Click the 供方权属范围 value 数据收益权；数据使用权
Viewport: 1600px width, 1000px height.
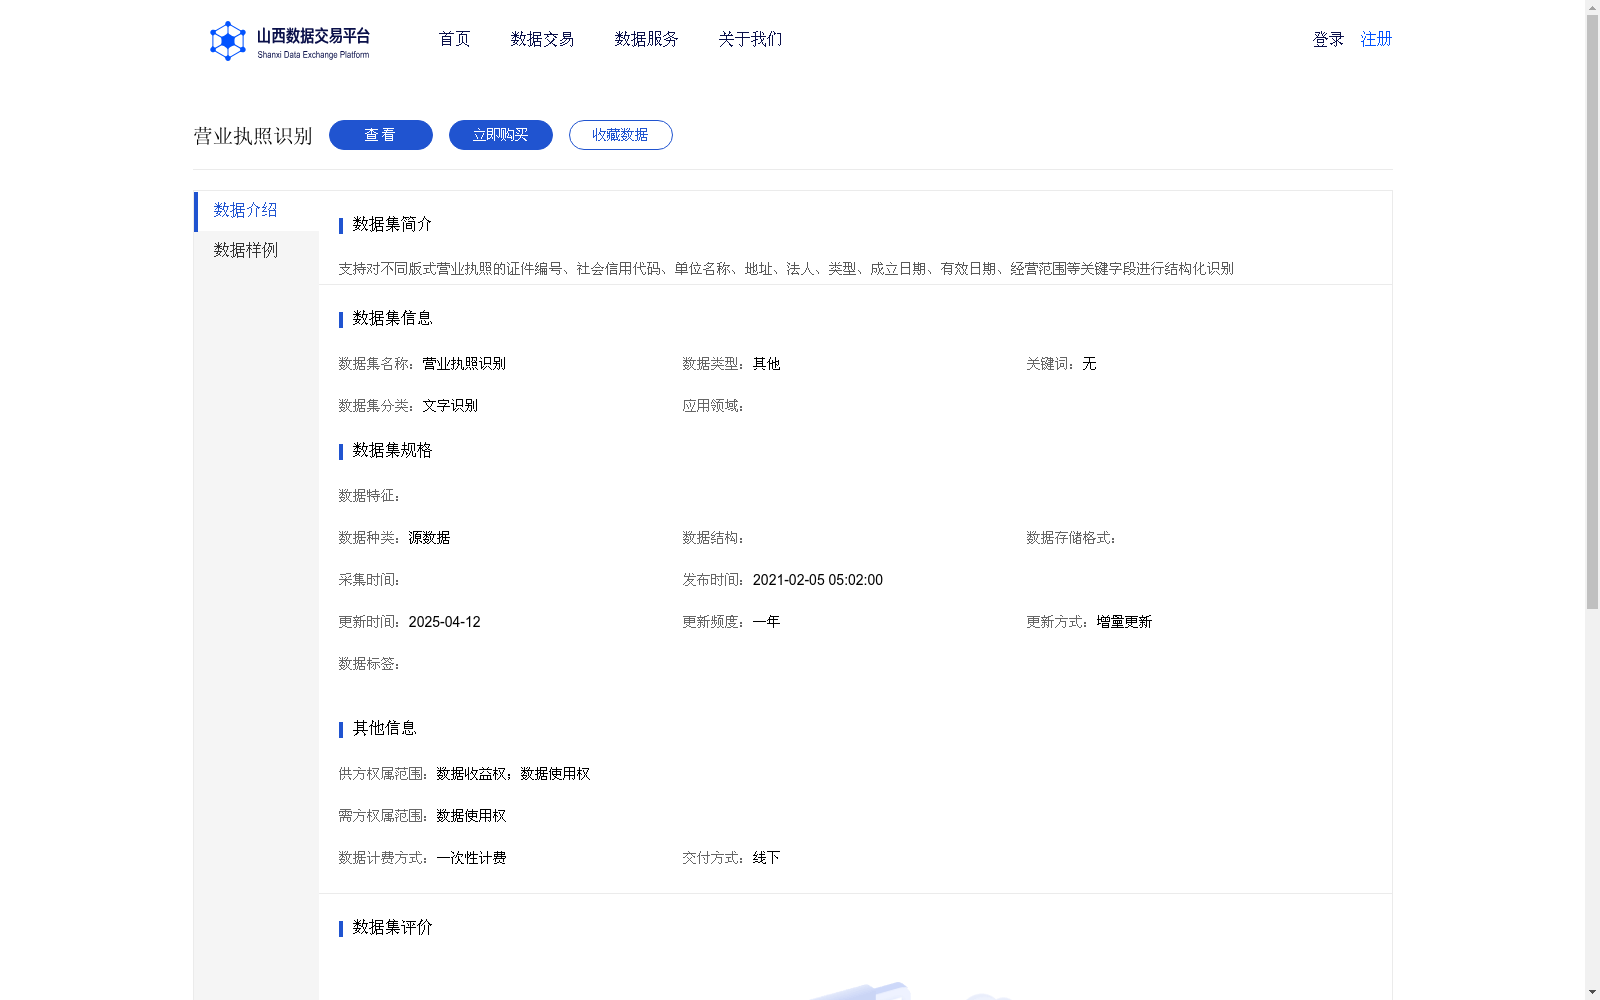[x=513, y=774]
